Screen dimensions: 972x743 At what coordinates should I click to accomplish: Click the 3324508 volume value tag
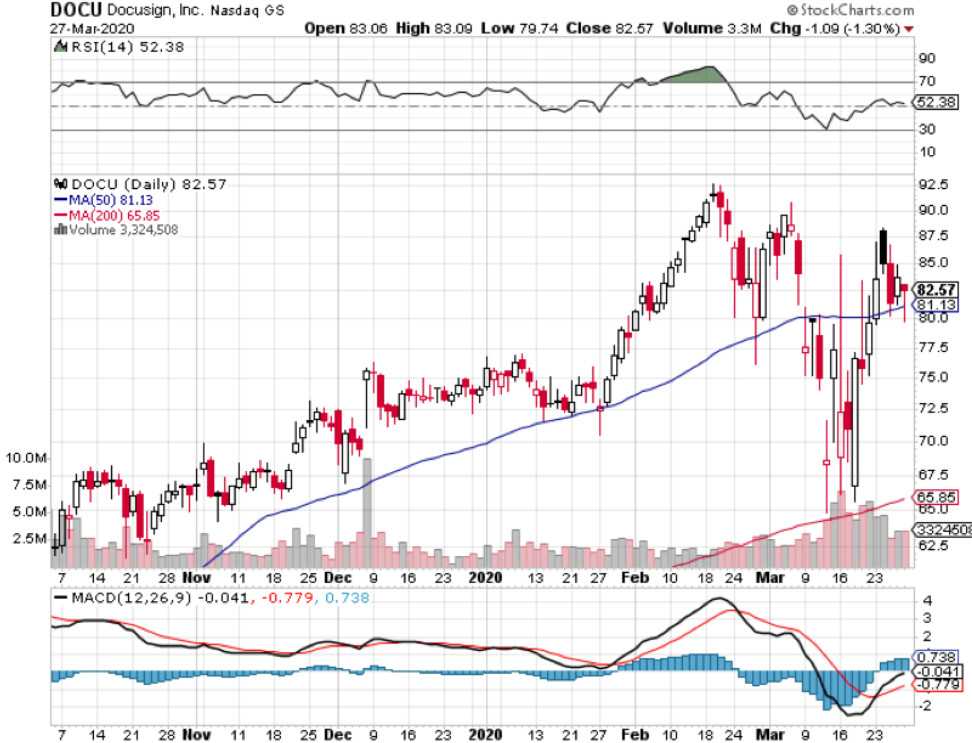pos(942,529)
